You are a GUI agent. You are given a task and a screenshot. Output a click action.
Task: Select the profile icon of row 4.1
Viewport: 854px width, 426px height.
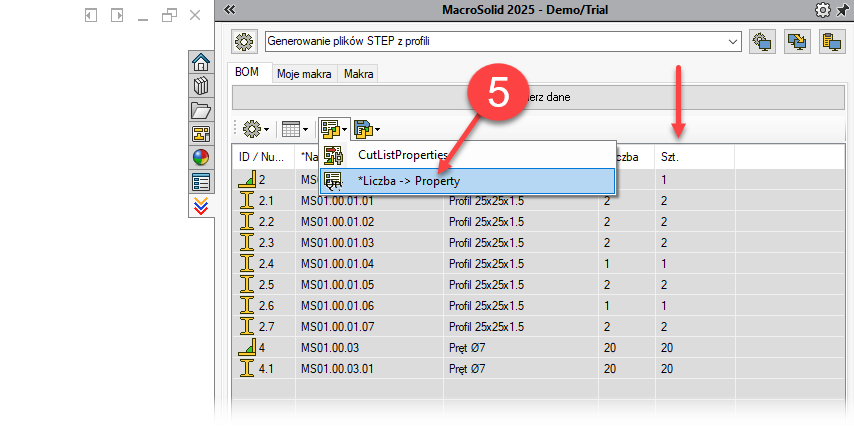point(247,369)
